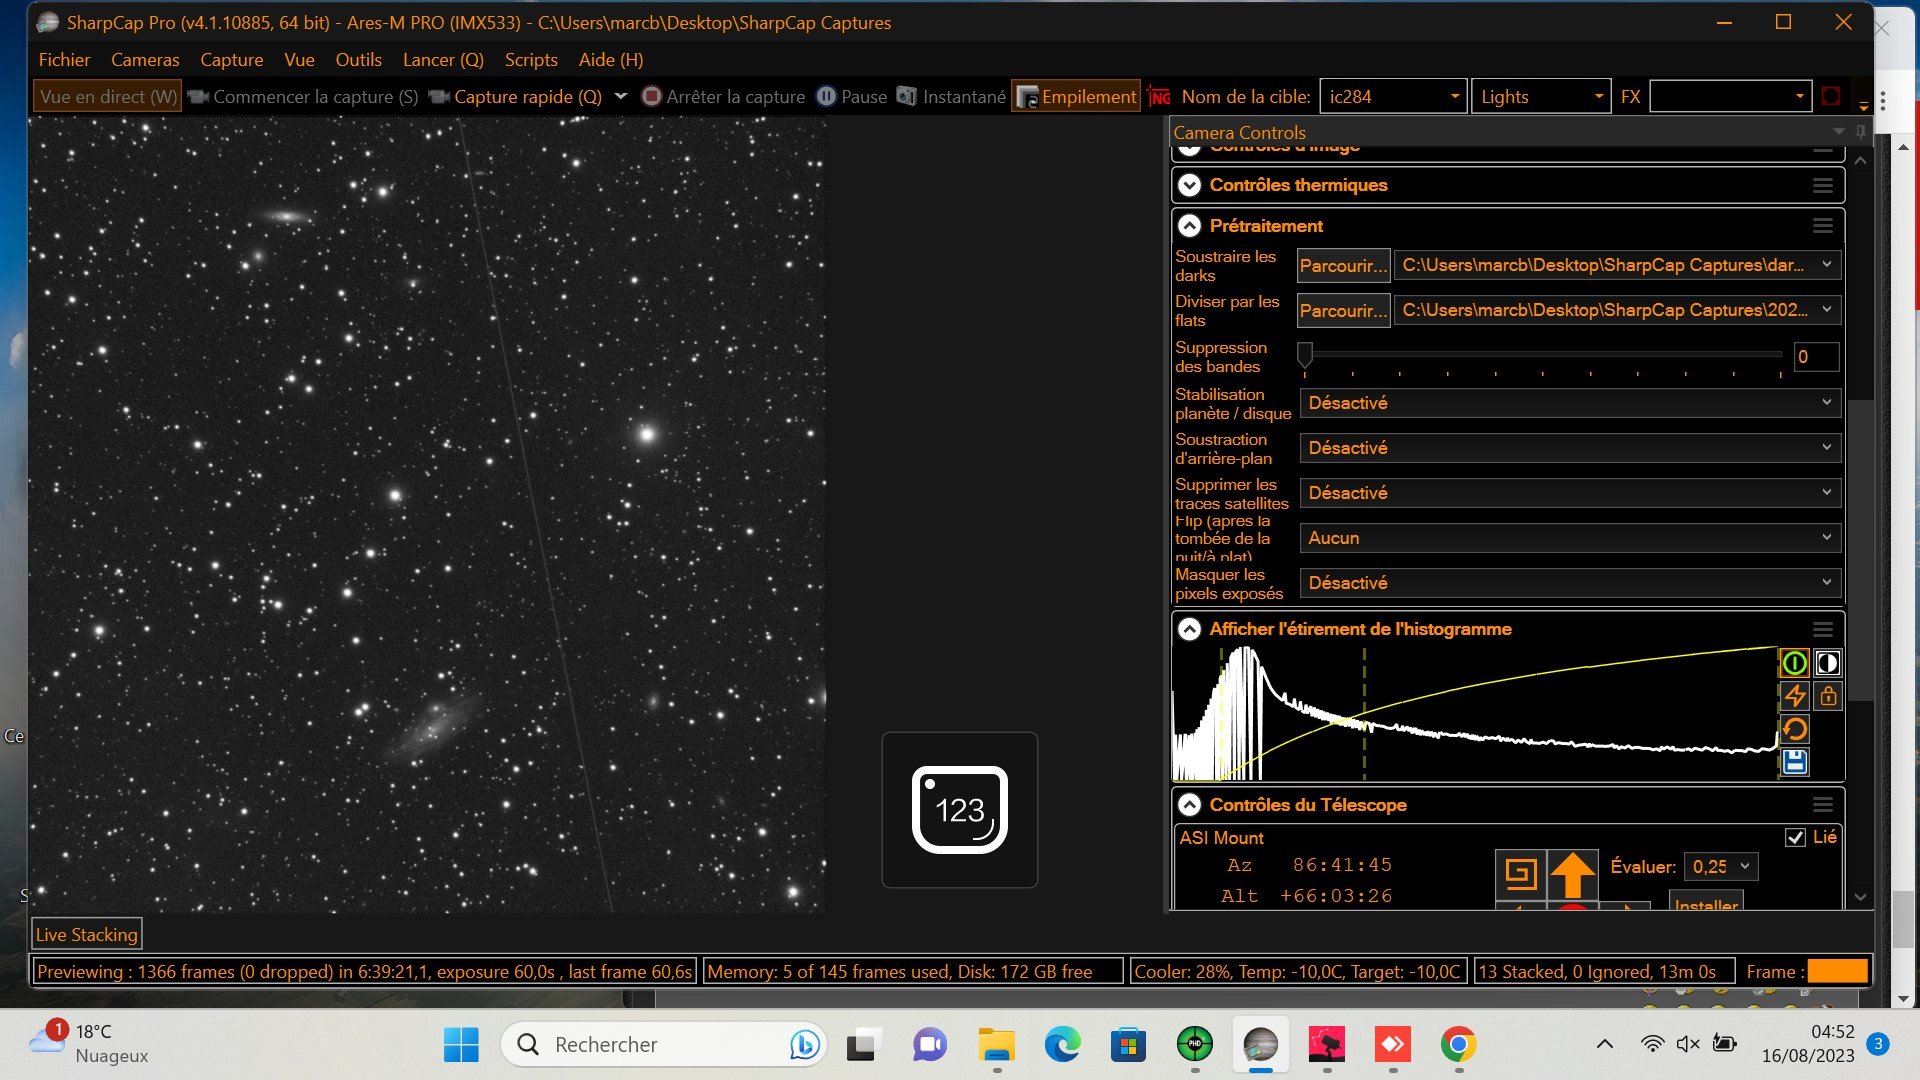
Task: Open Contrôles thermiques panel hamburger menu
Action: (1823, 185)
